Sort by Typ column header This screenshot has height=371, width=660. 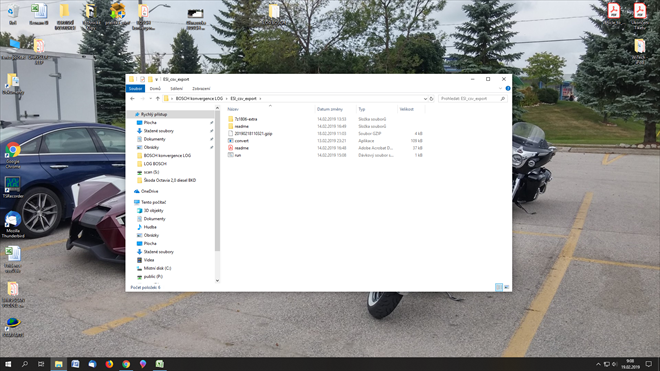(362, 109)
